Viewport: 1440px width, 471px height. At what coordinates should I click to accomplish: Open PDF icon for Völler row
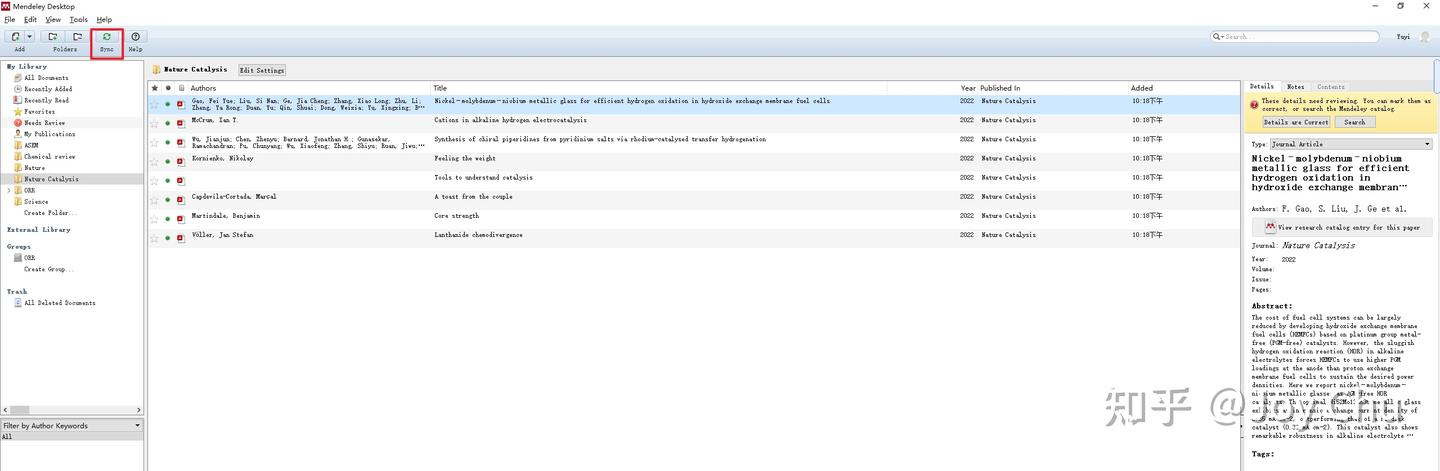(x=181, y=238)
